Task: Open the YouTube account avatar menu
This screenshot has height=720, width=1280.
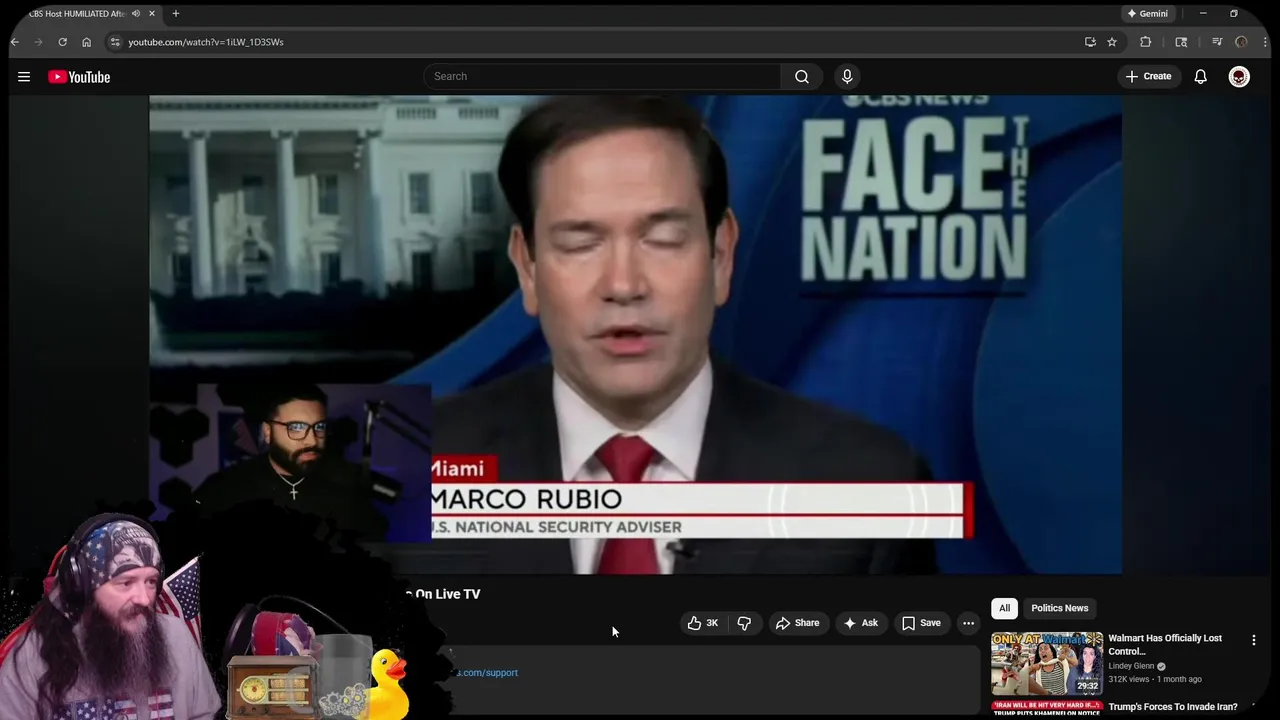Action: (x=1239, y=77)
